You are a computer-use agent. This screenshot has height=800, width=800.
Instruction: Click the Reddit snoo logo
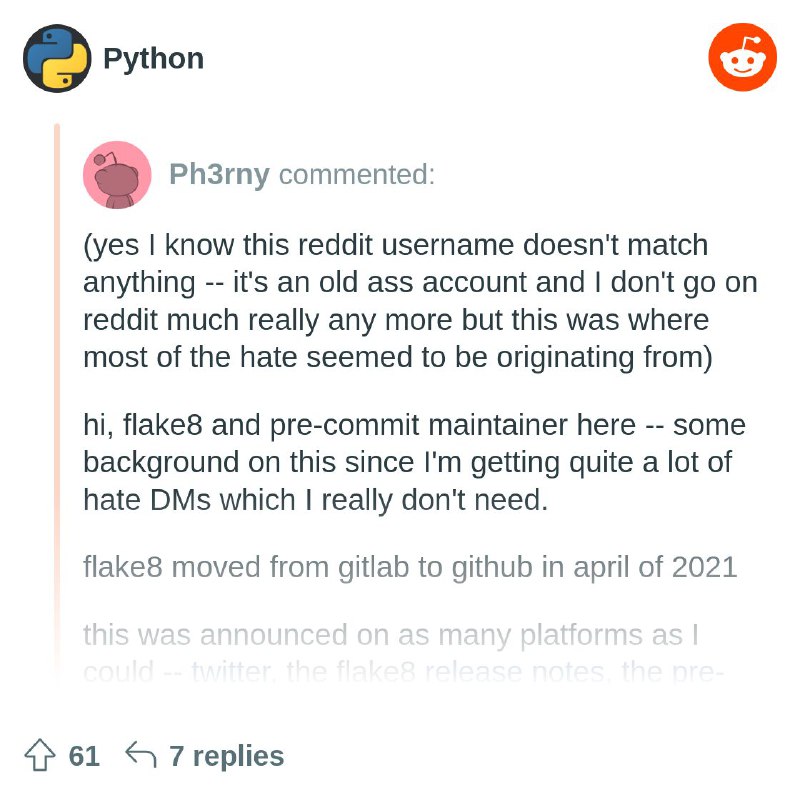(x=742, y=58)
